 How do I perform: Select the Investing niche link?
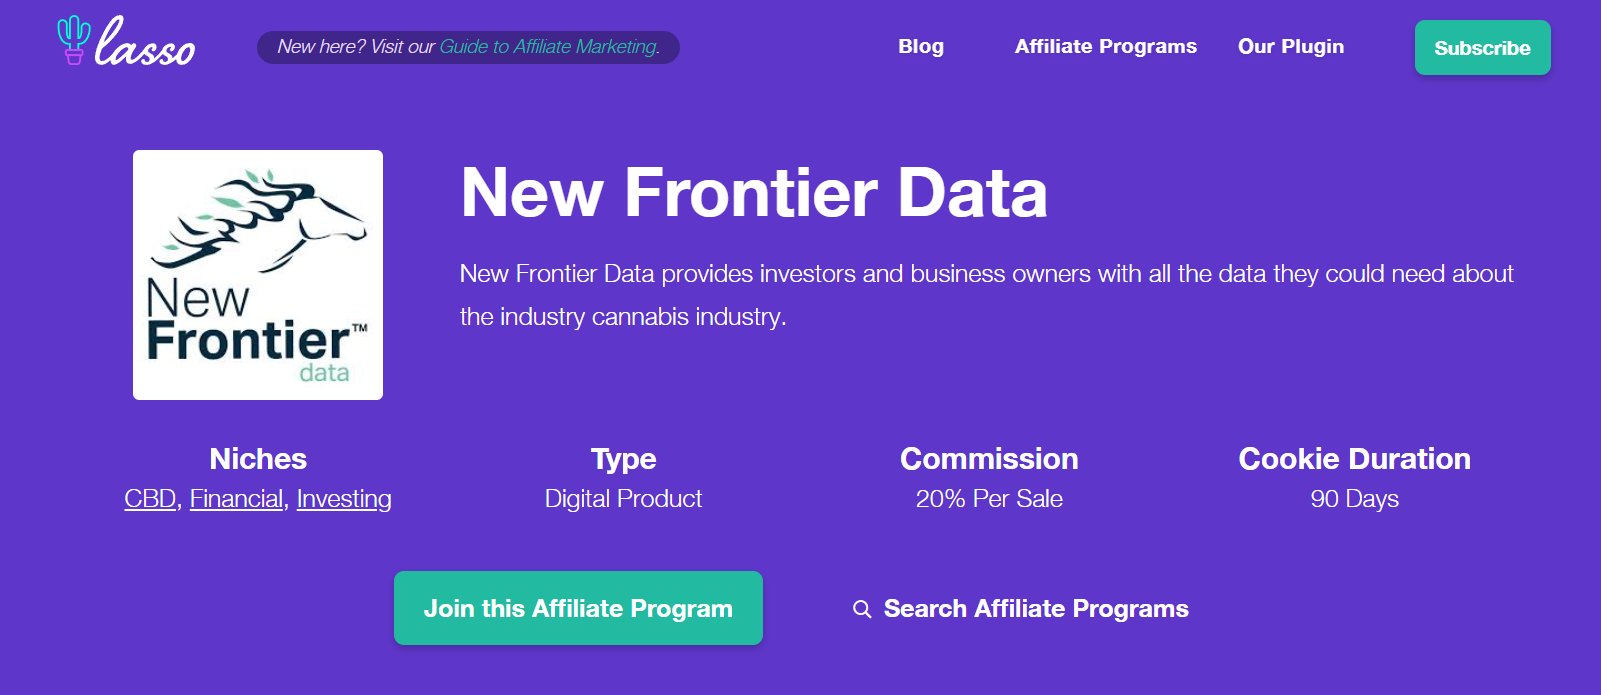point(344,499)
